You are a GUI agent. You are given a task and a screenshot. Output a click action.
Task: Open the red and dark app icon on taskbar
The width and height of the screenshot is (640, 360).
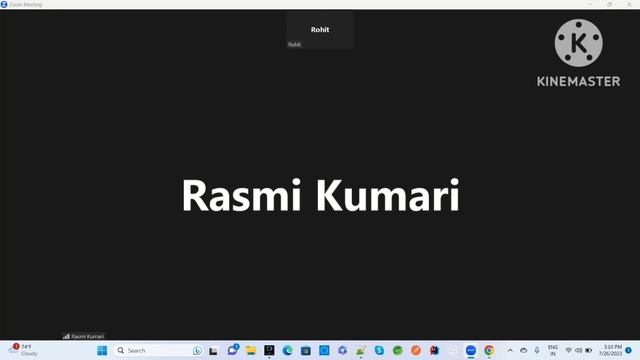tap(434, 350)
